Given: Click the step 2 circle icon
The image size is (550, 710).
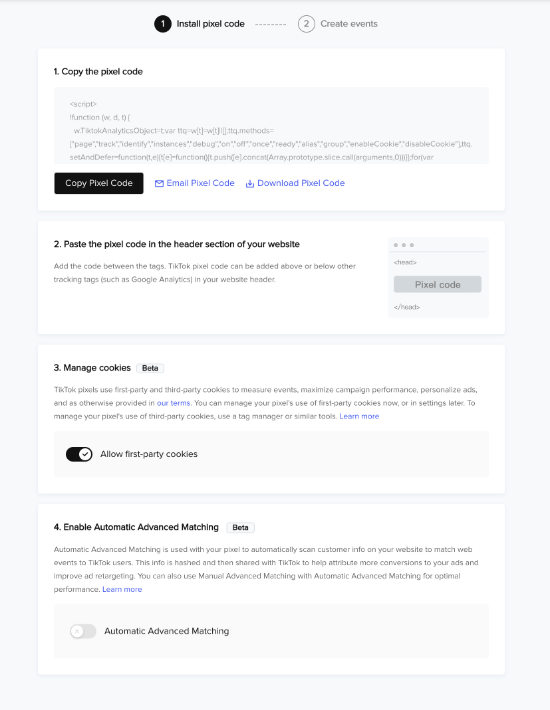Looking at the screenshot, I should click(x=306, y=24).
